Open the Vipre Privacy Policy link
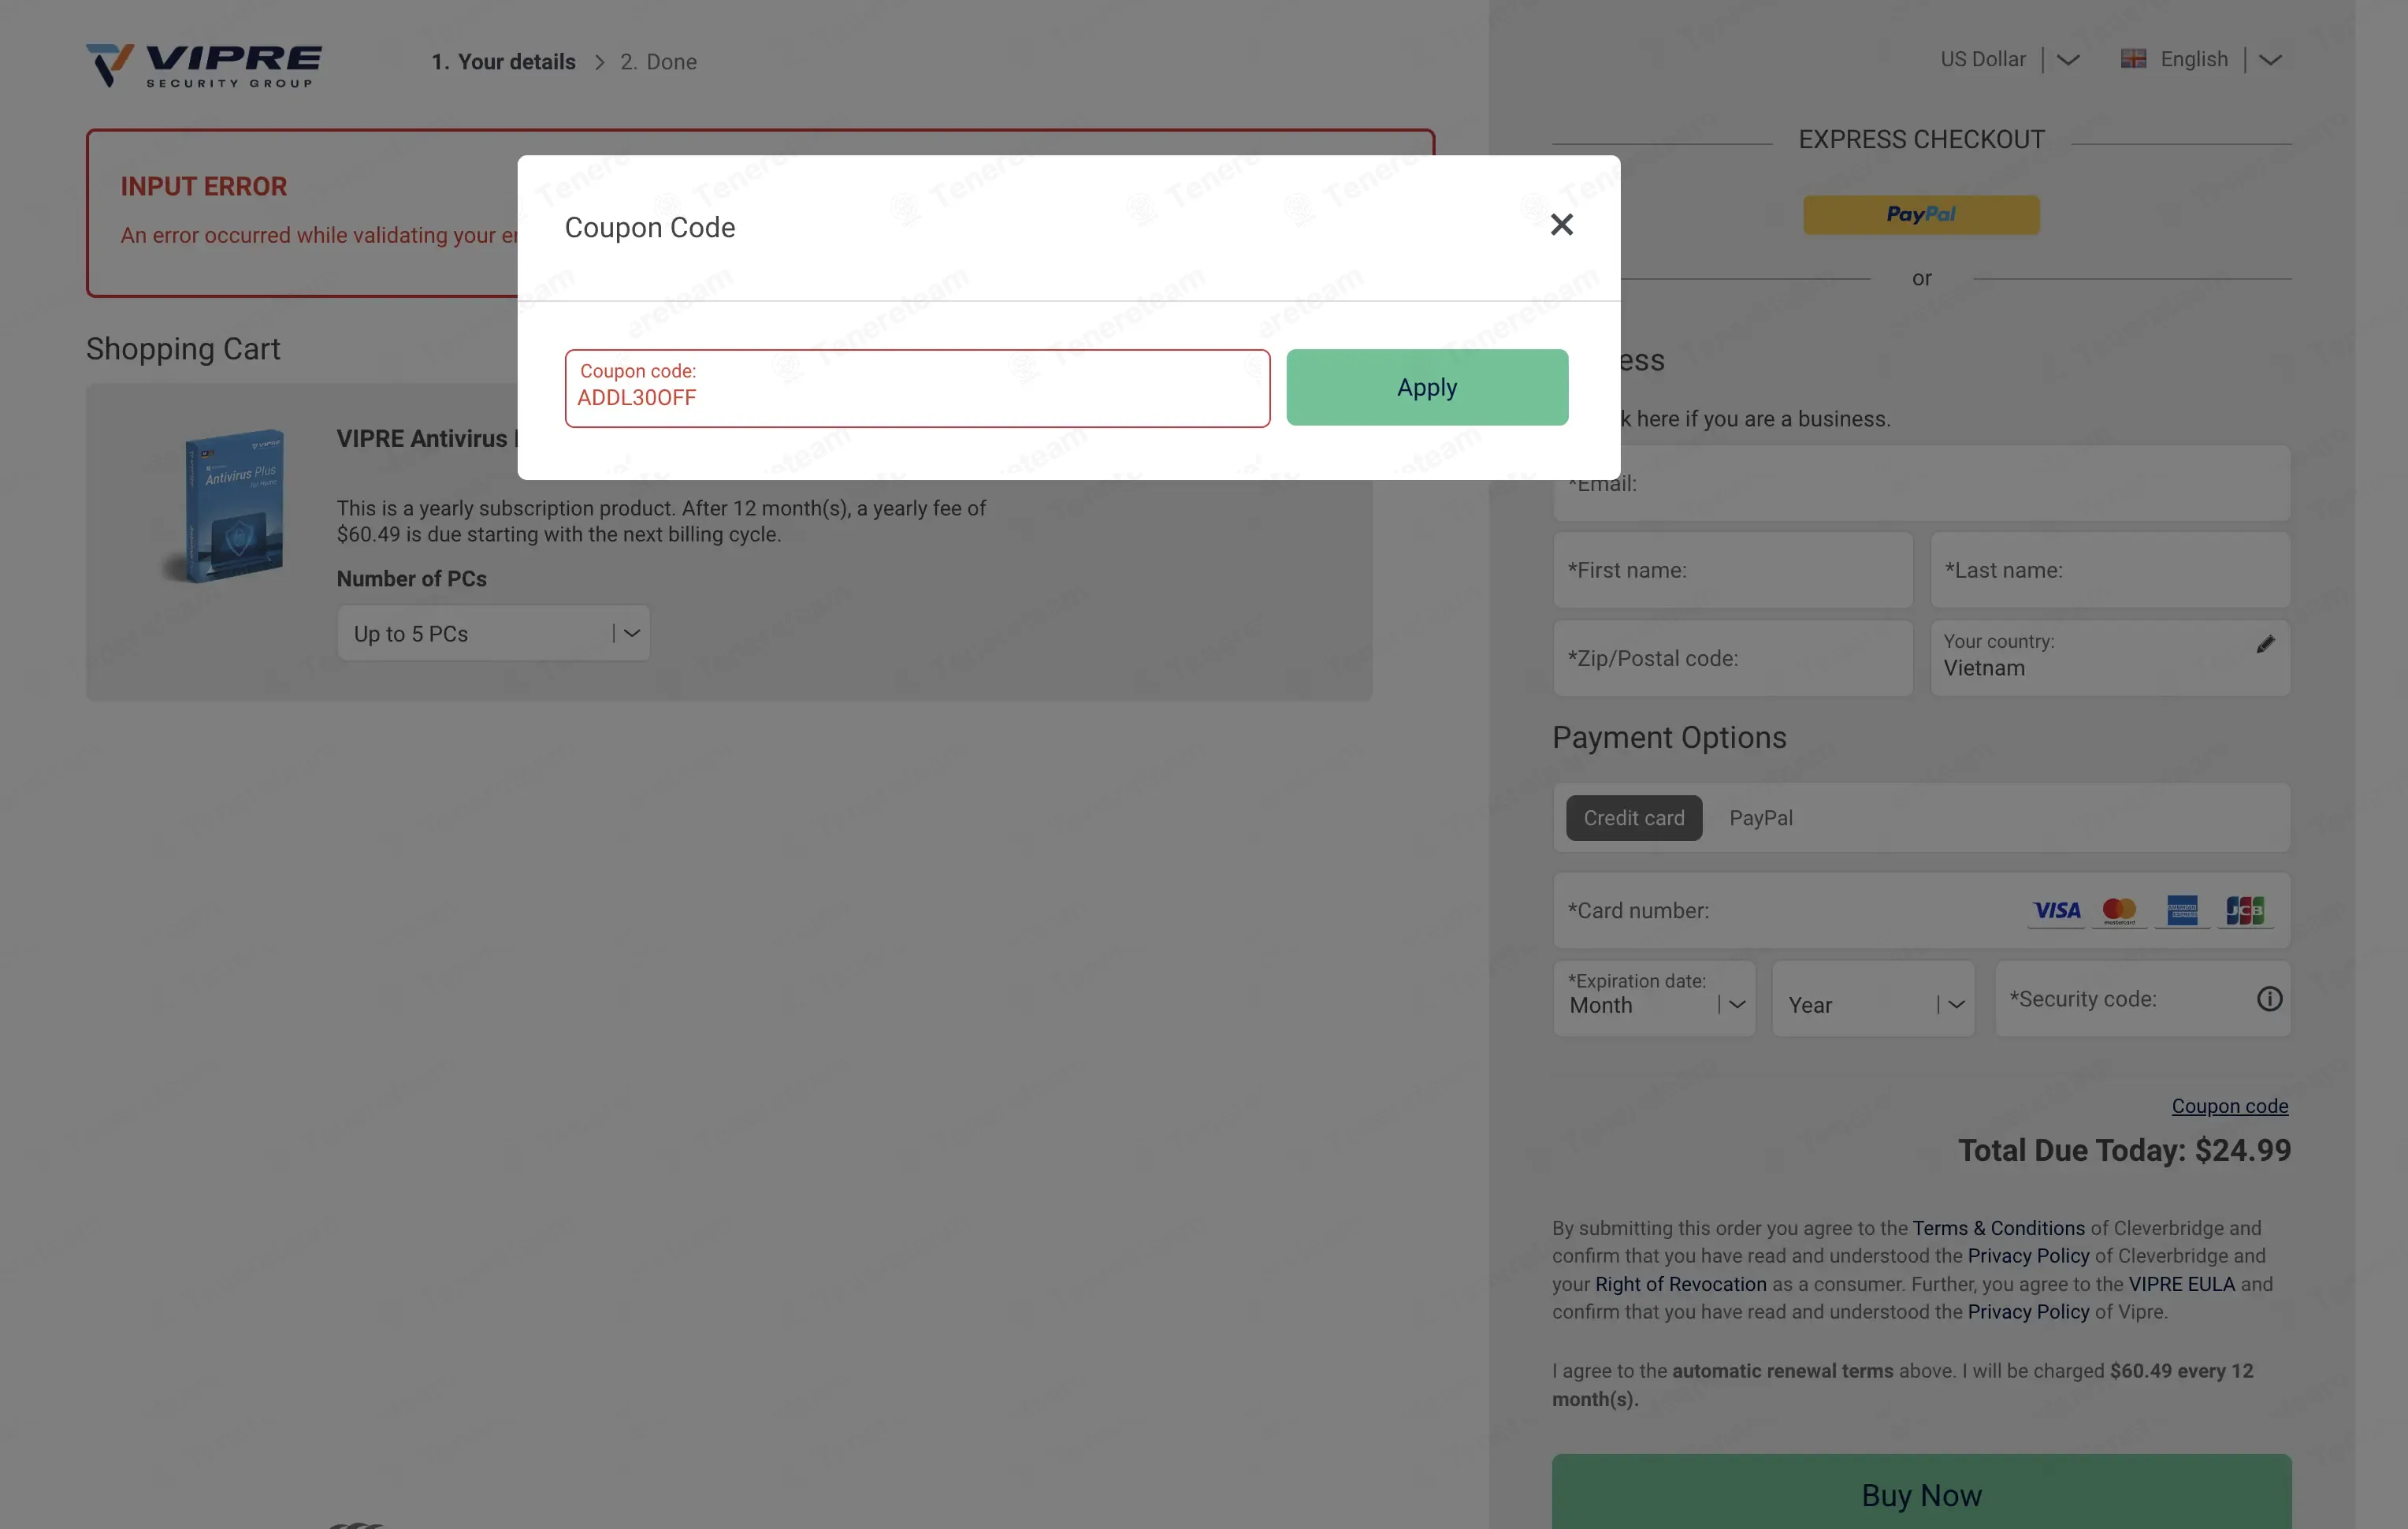This screenshot has width=2408, height=1529. pyautogui.click(x=2028, y=1312)
